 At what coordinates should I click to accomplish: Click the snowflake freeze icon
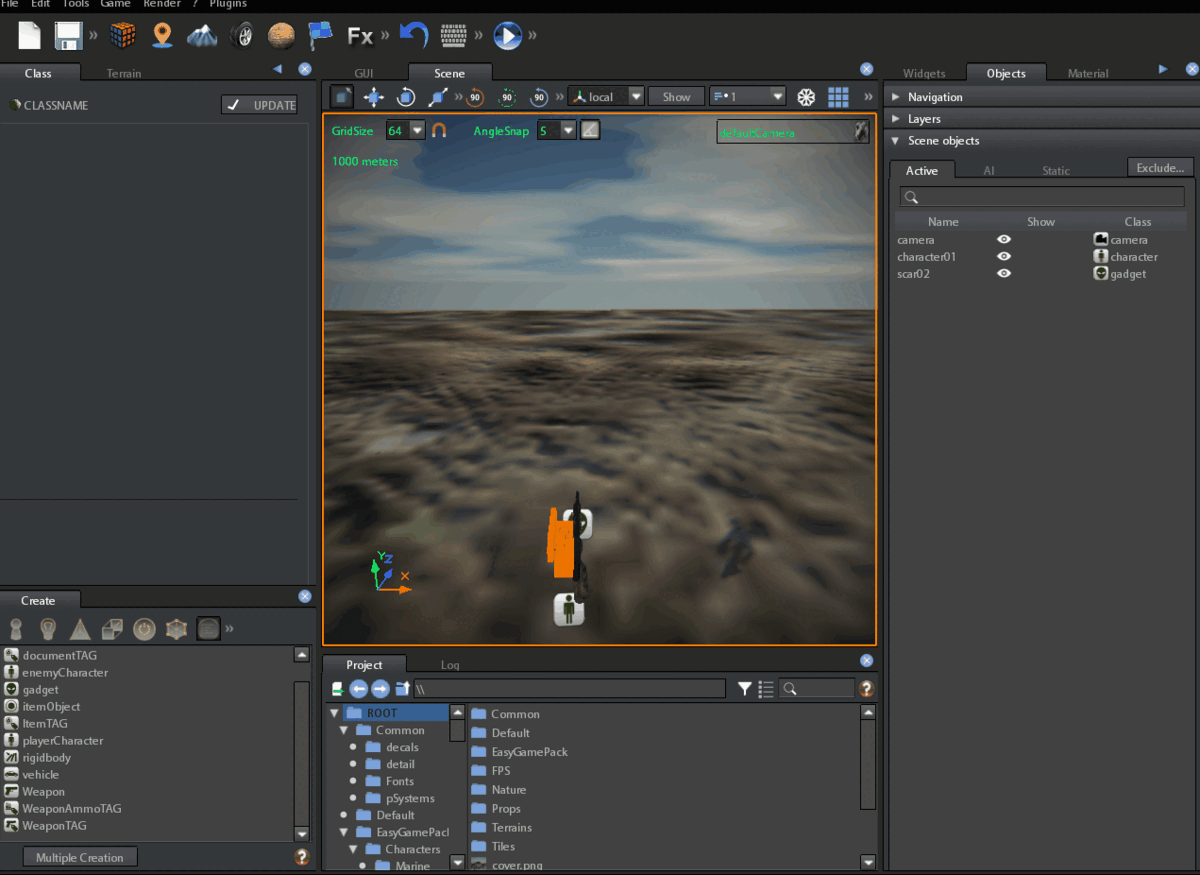coord(806,97)
